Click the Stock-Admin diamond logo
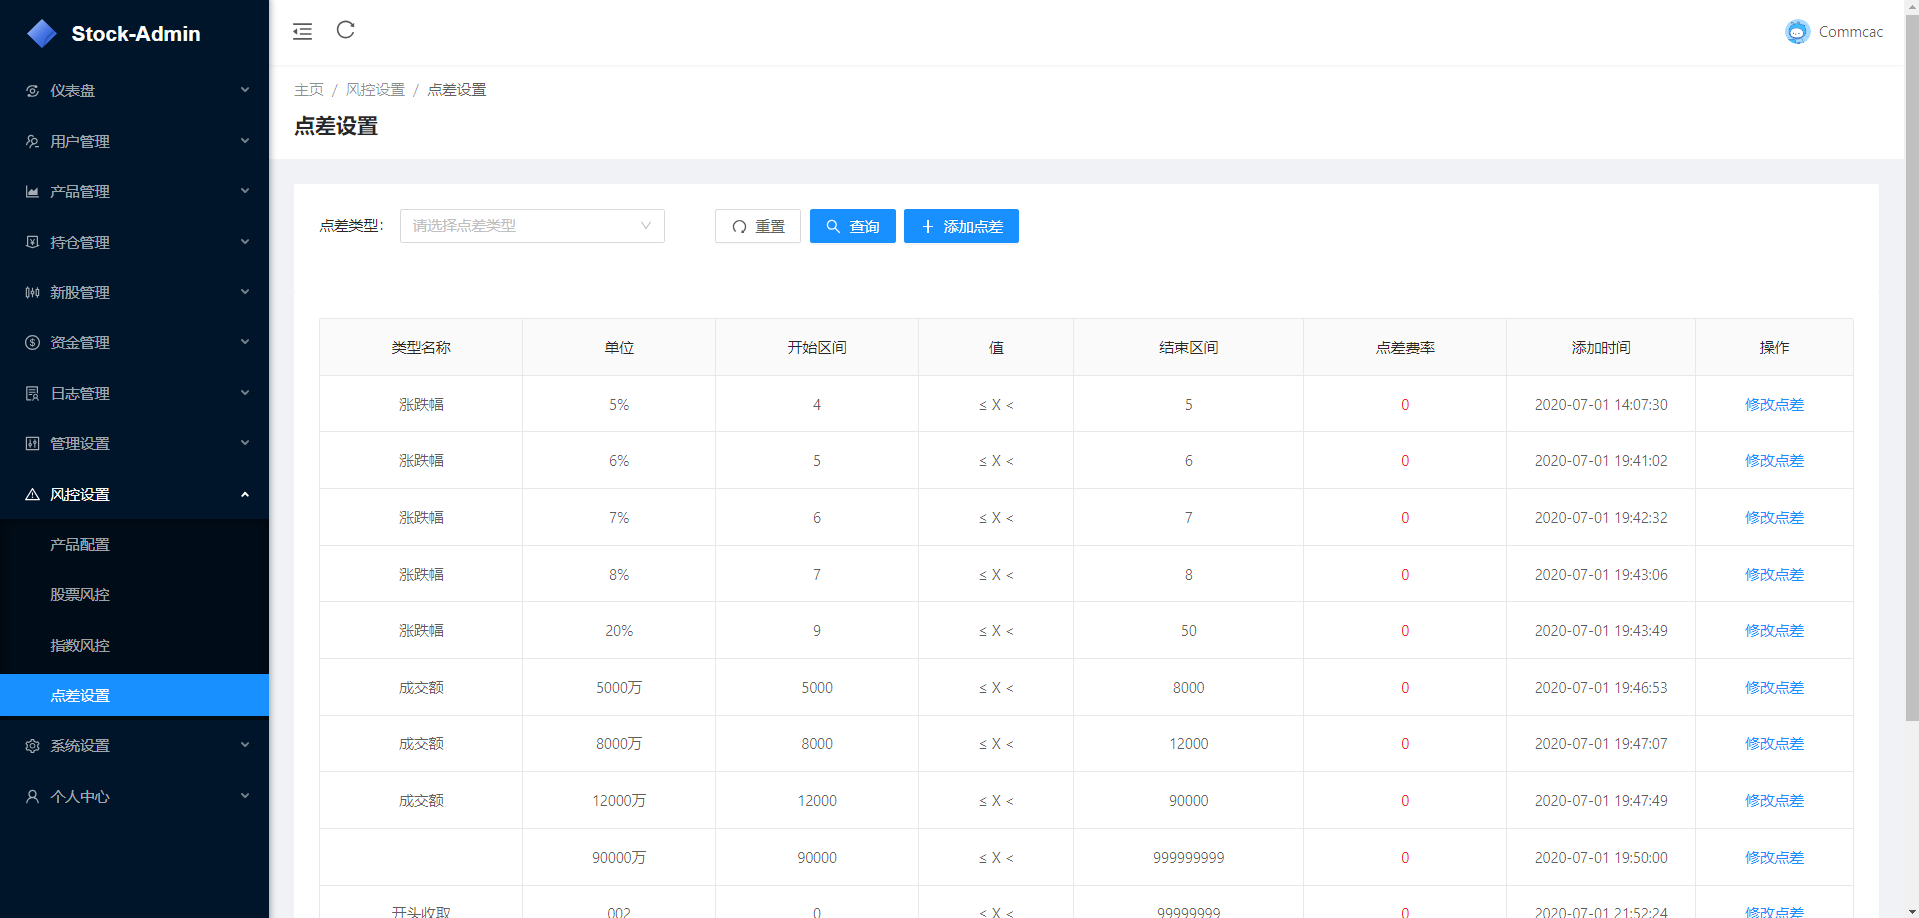 point(42,34)
